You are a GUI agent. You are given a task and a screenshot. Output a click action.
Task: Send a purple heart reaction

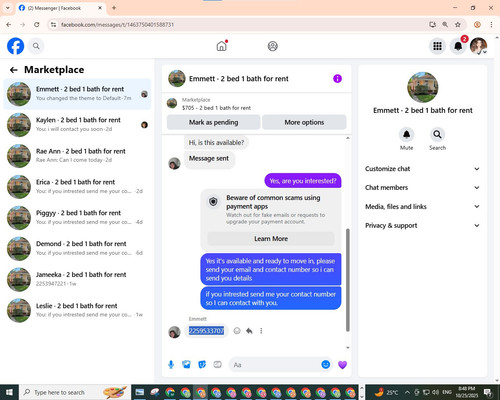pos(342,365)
